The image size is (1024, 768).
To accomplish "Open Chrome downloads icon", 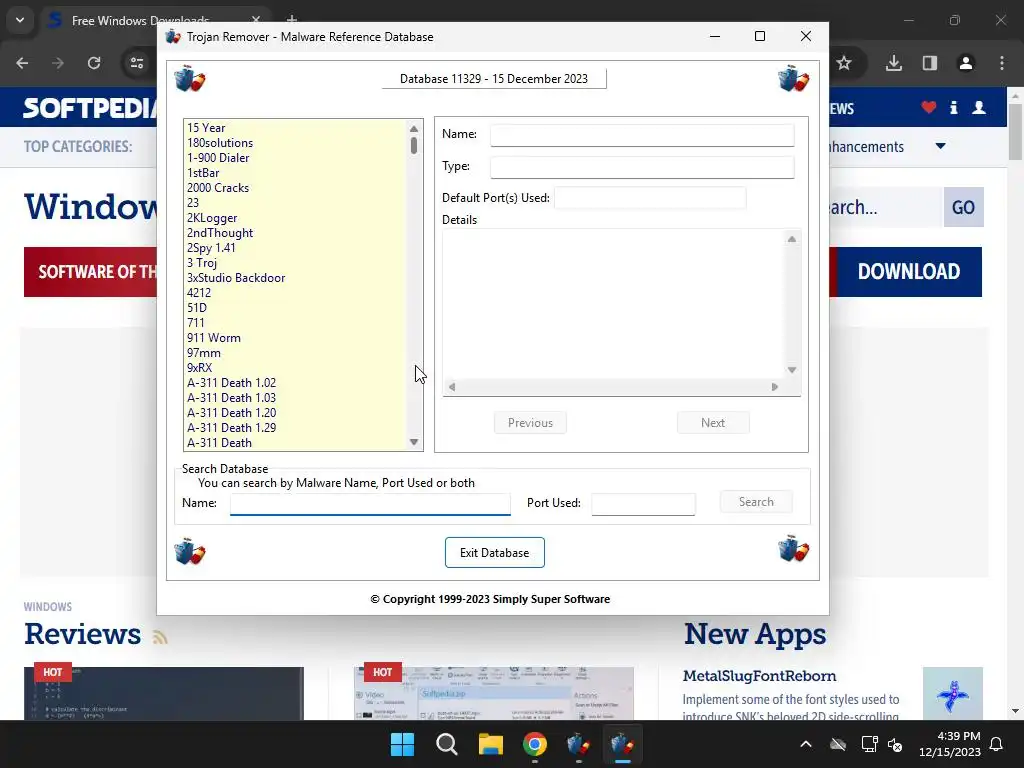I will click(894, 63).
